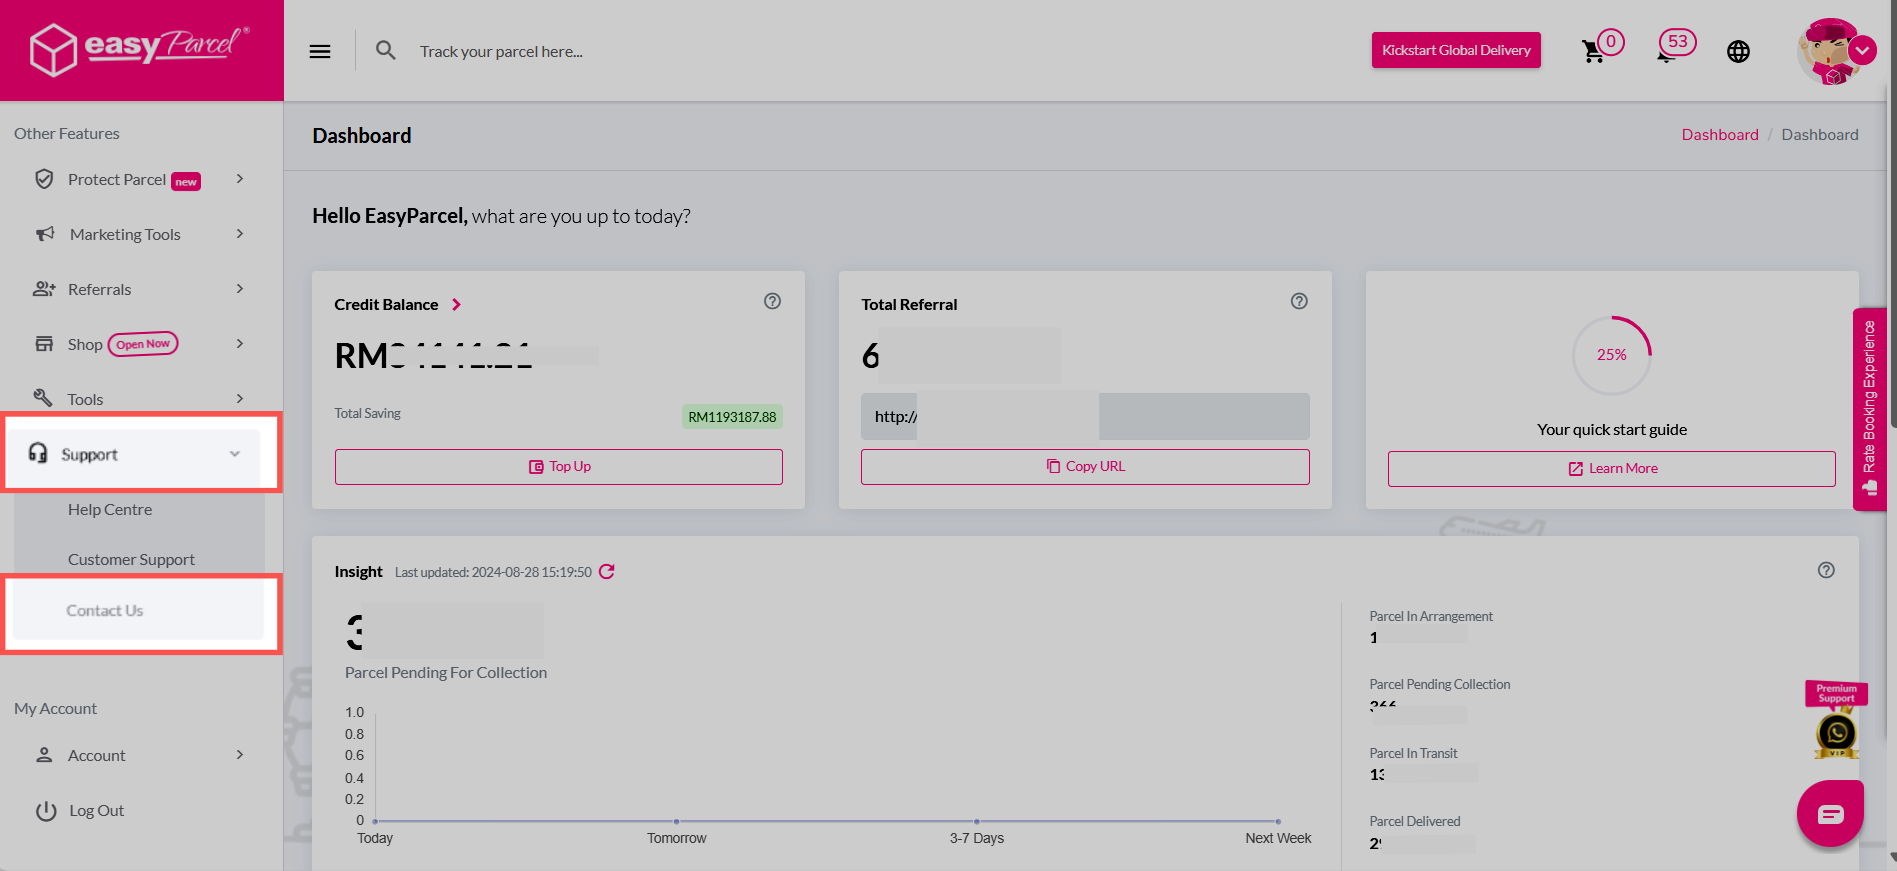The height and width of the screenshot is (871, 1897).
Task: Expand the profile dropdown arrow
Action: pos(1863,50)
